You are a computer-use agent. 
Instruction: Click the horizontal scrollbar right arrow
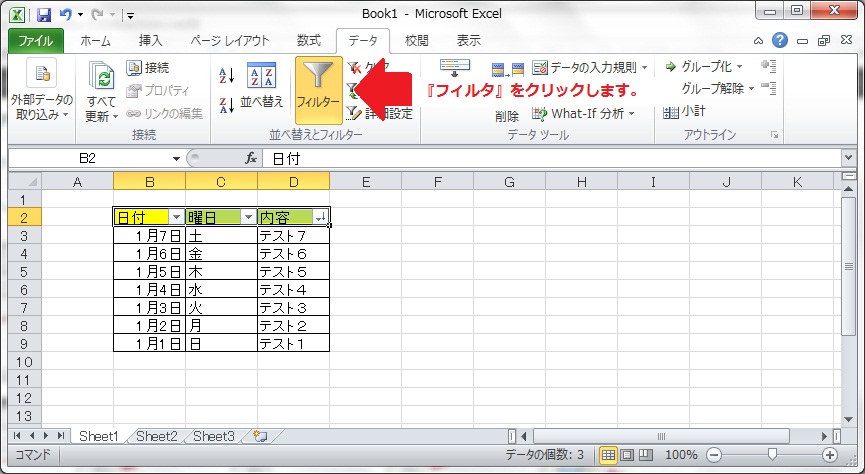click(x=825, y=436)
